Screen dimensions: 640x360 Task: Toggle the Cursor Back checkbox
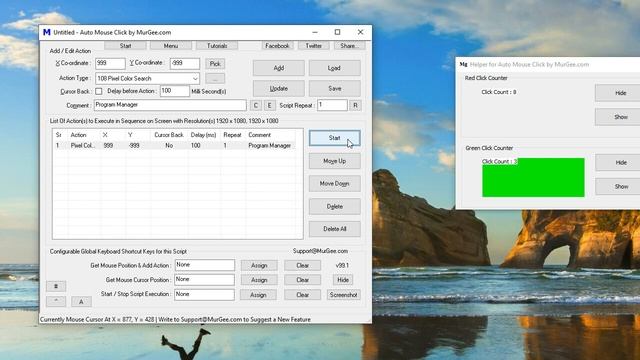pos(99,91)
